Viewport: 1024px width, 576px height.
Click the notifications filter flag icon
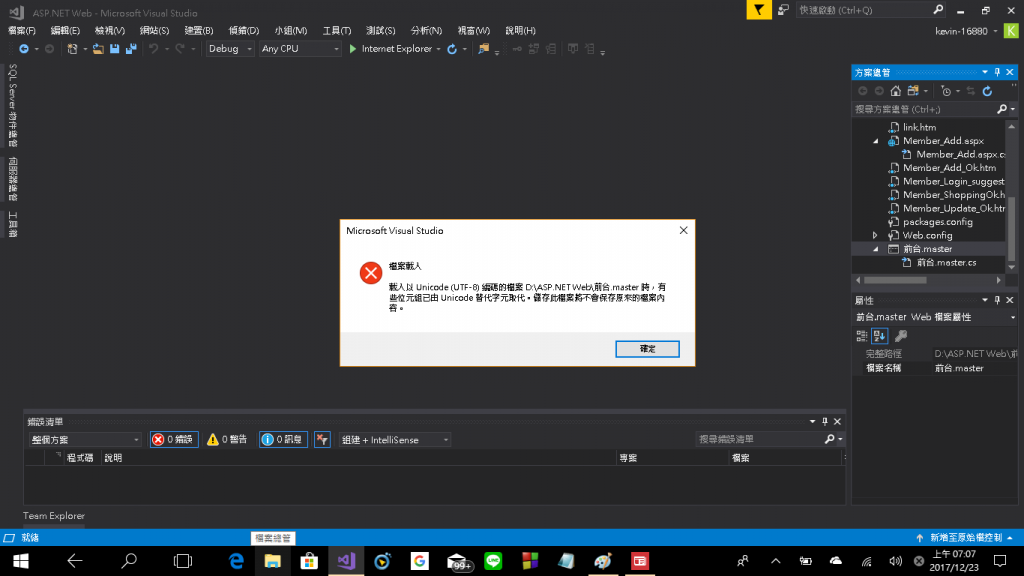[759, 10]
